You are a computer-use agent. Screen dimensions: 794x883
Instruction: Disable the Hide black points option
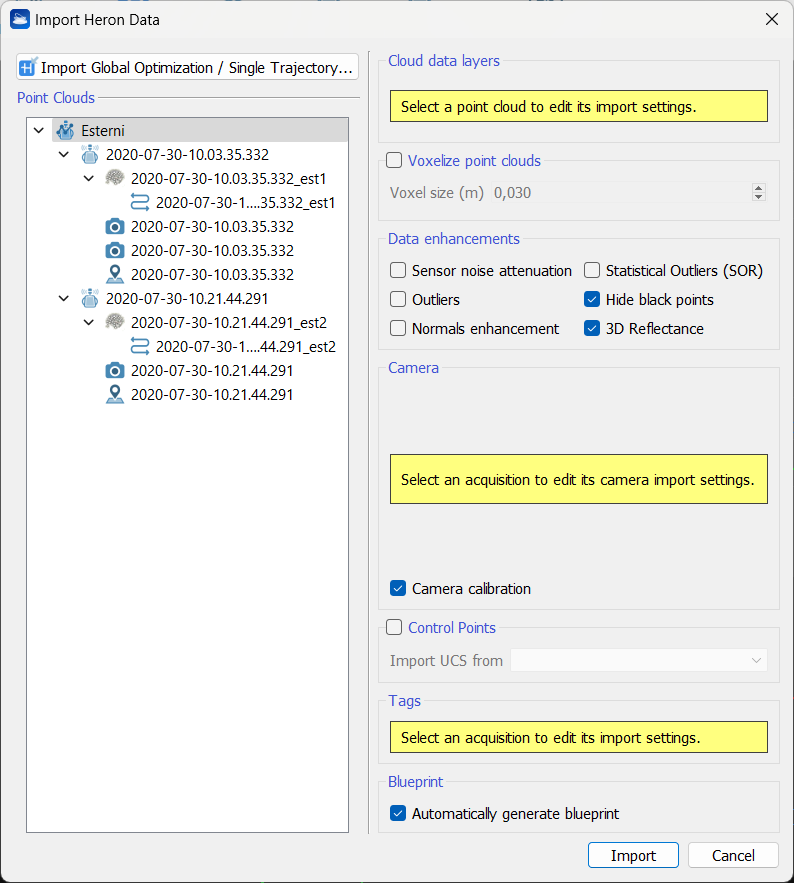click(592, 300)
